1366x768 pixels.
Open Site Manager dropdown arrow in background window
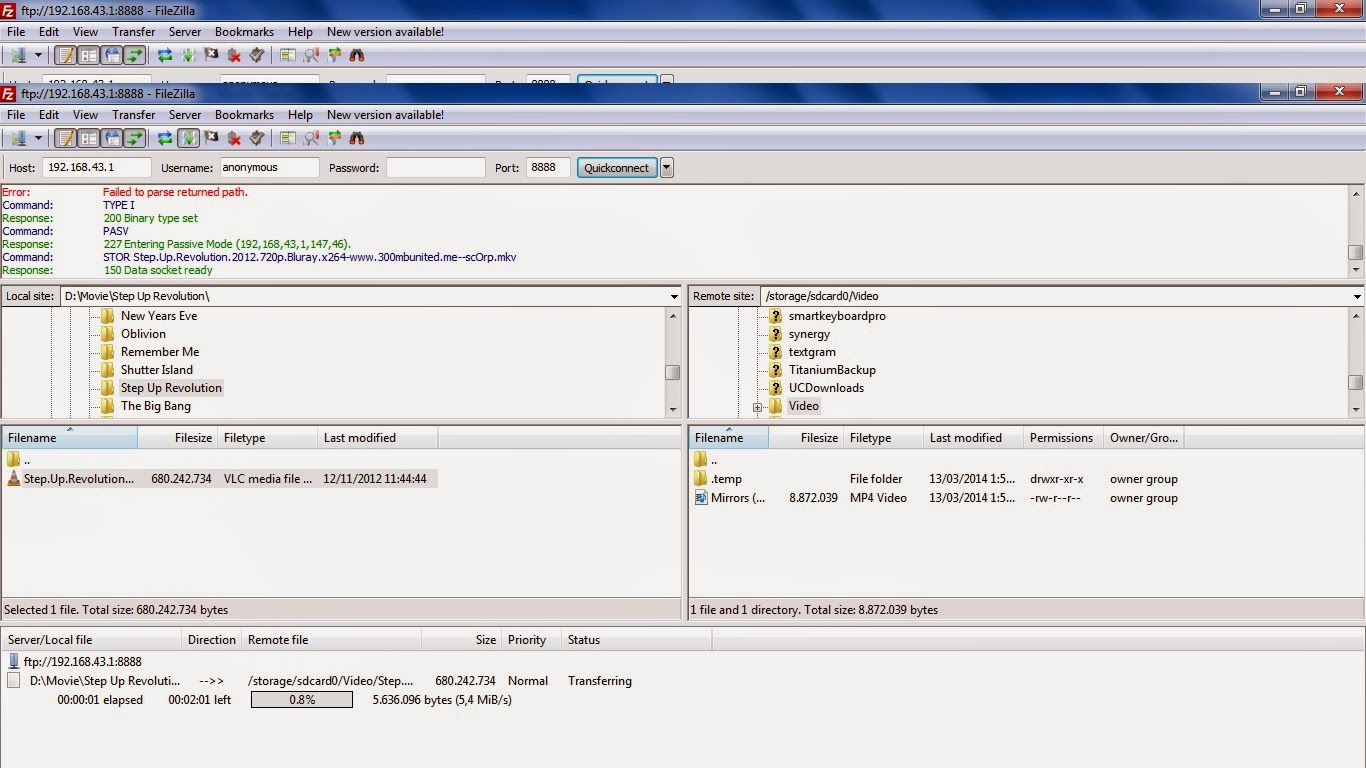coord(38,55)
